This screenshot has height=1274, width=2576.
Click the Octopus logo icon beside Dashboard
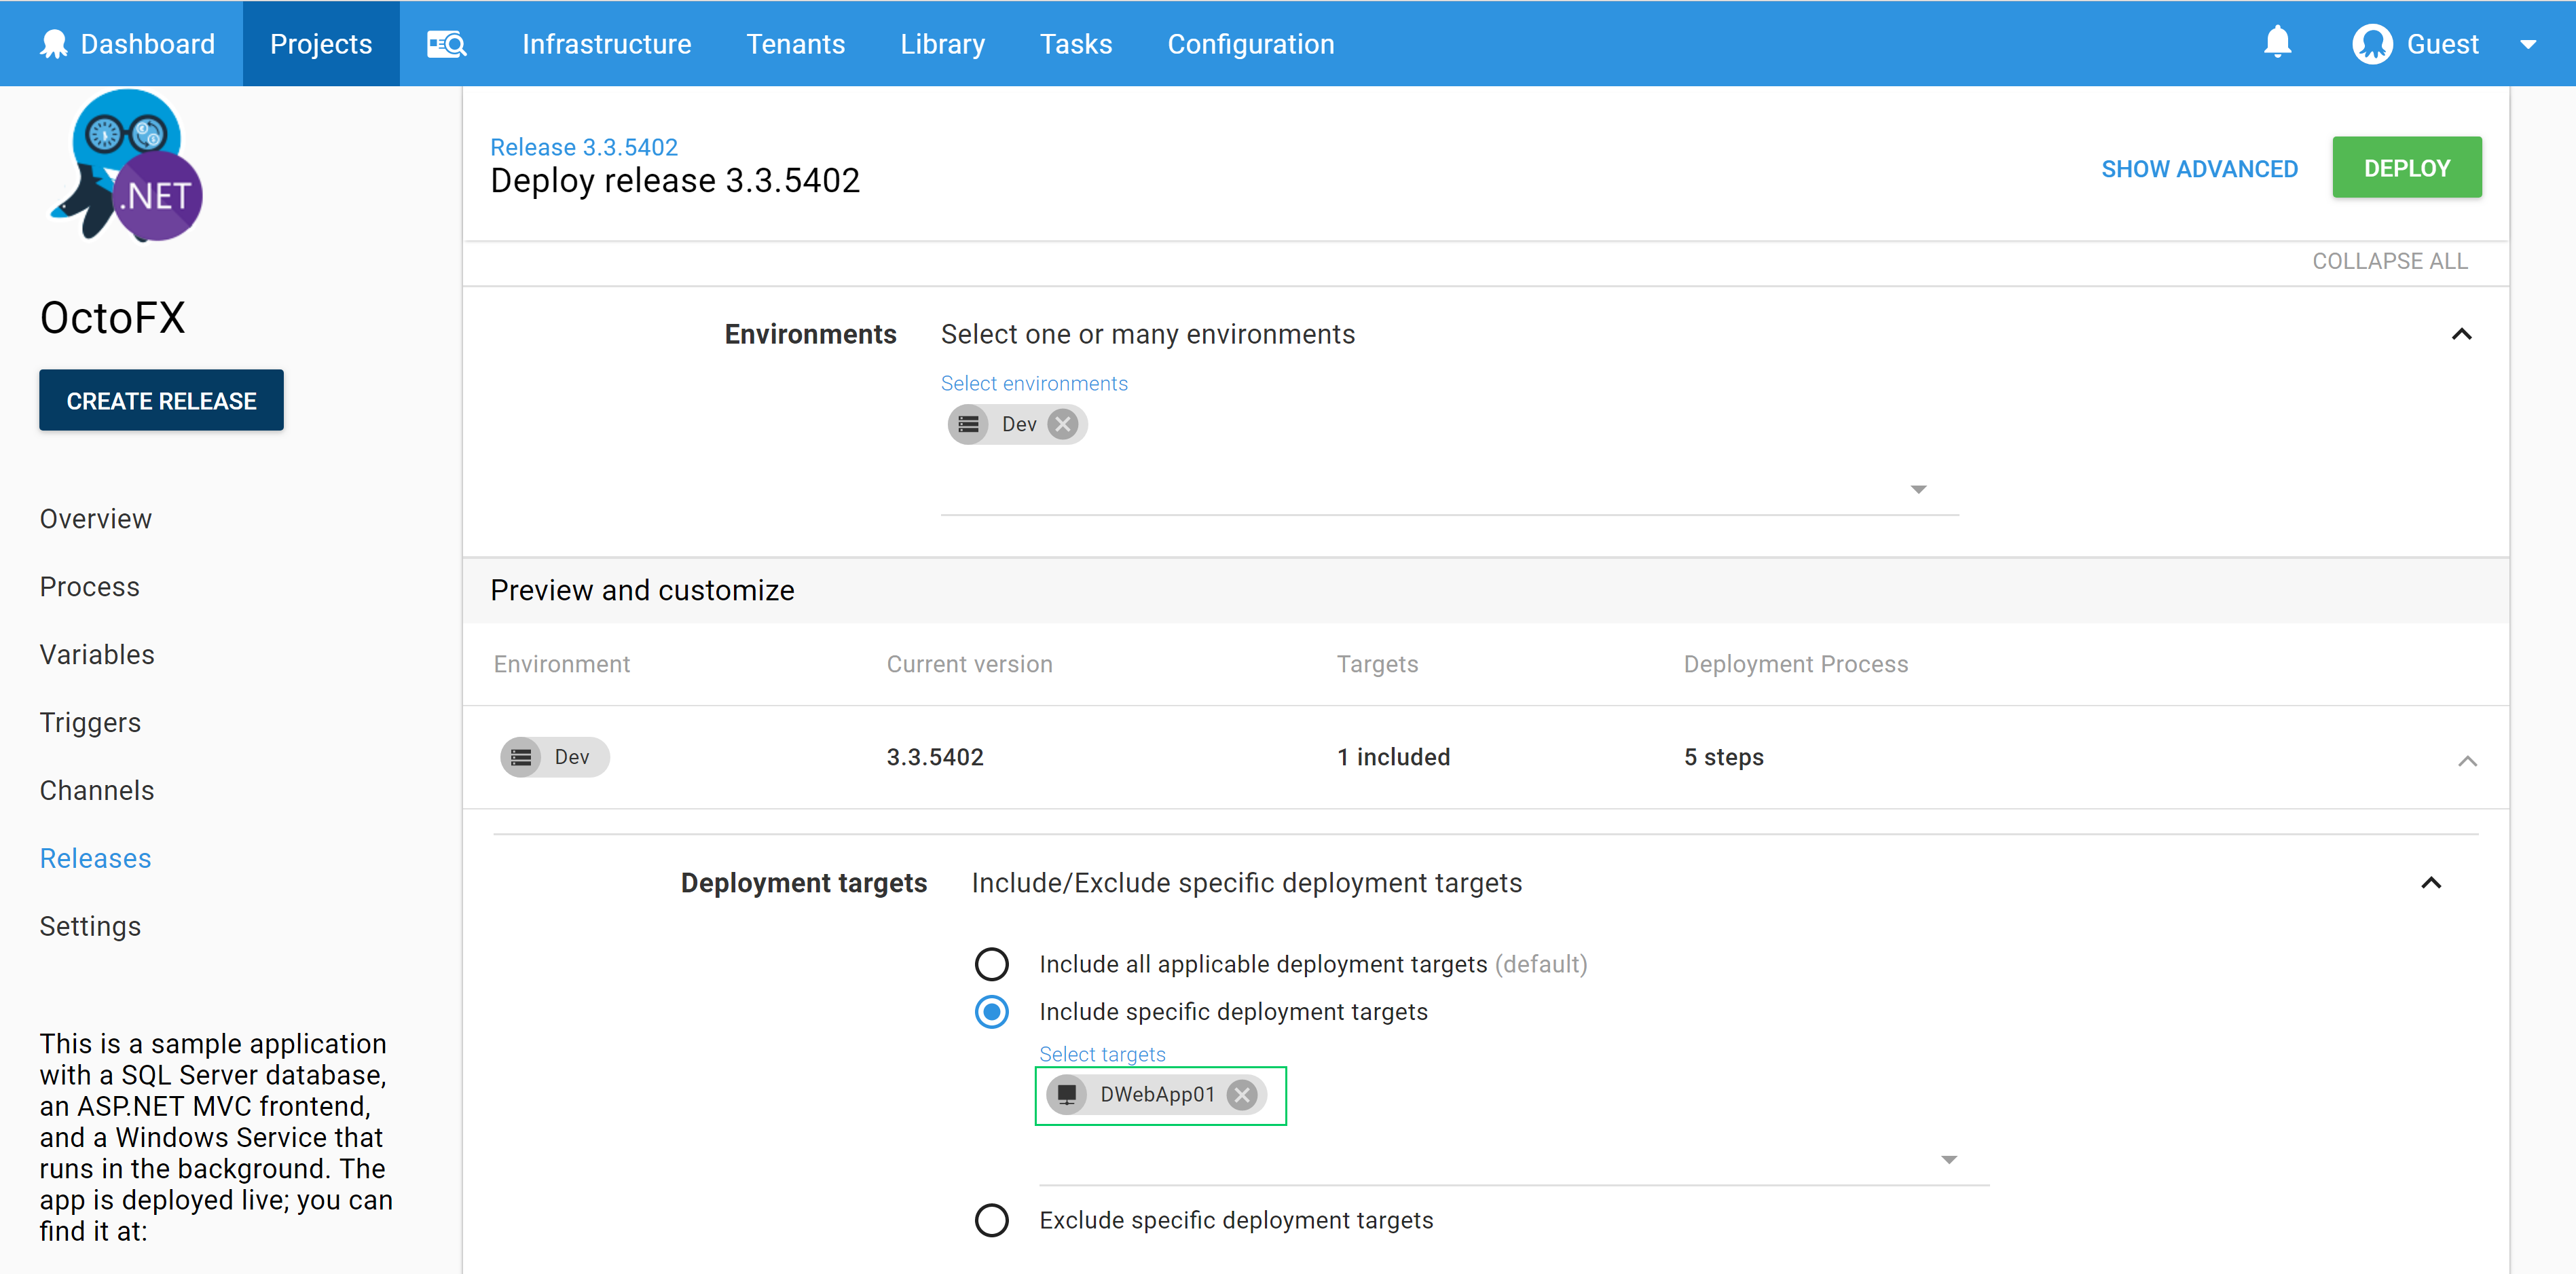54,44
